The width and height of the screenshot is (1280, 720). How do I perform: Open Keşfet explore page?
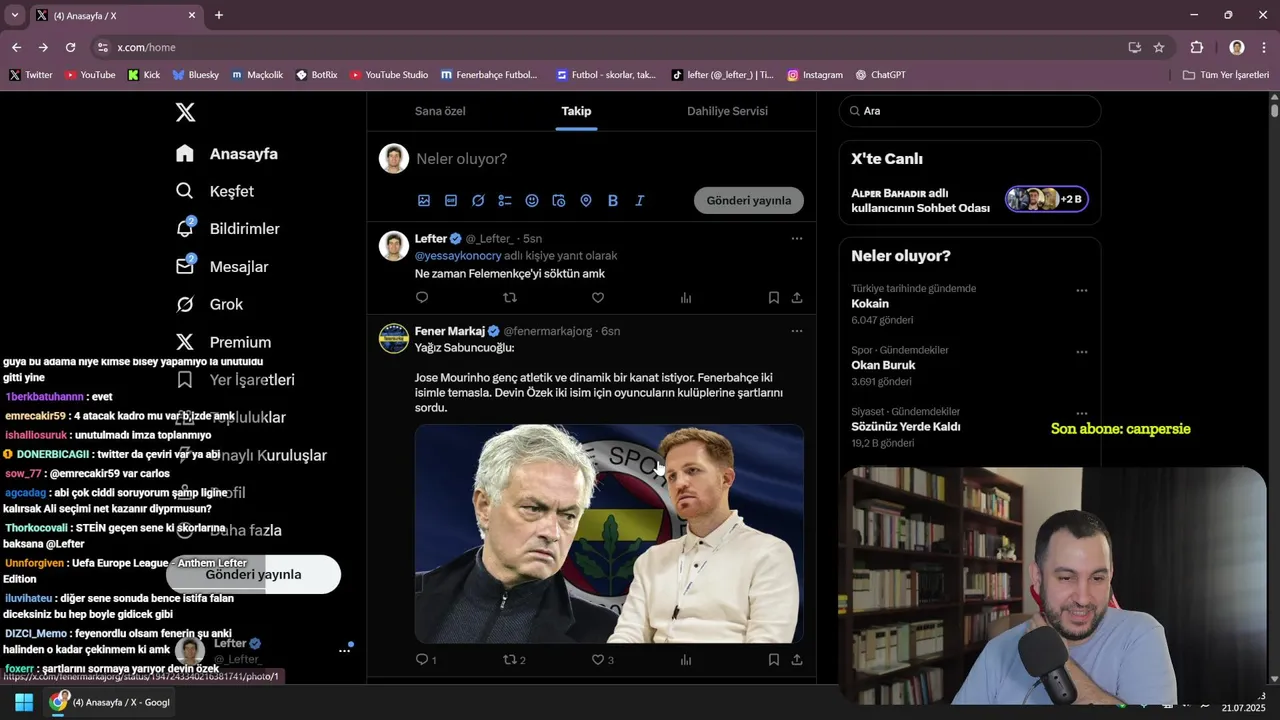coord(215,191)
